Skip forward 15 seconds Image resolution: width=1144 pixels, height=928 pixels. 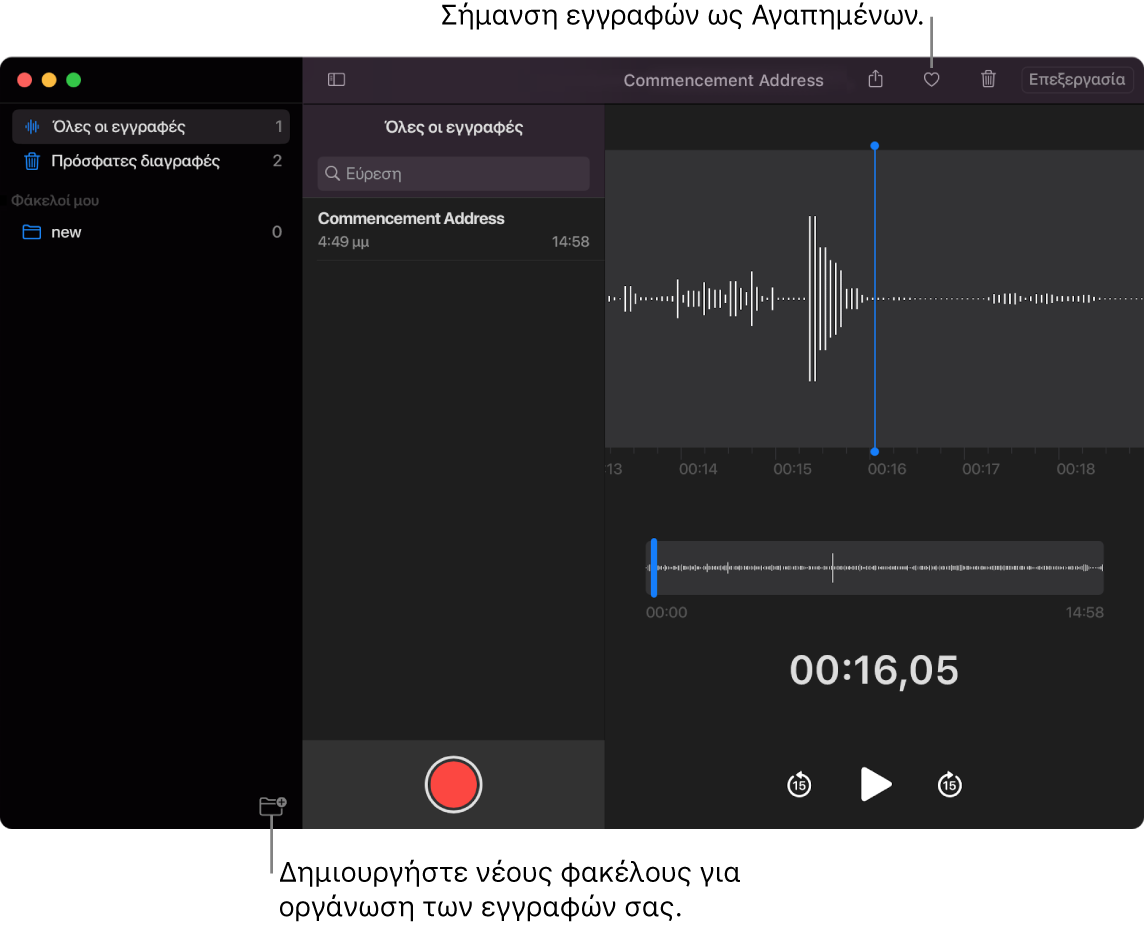click(x=949, y=784)
